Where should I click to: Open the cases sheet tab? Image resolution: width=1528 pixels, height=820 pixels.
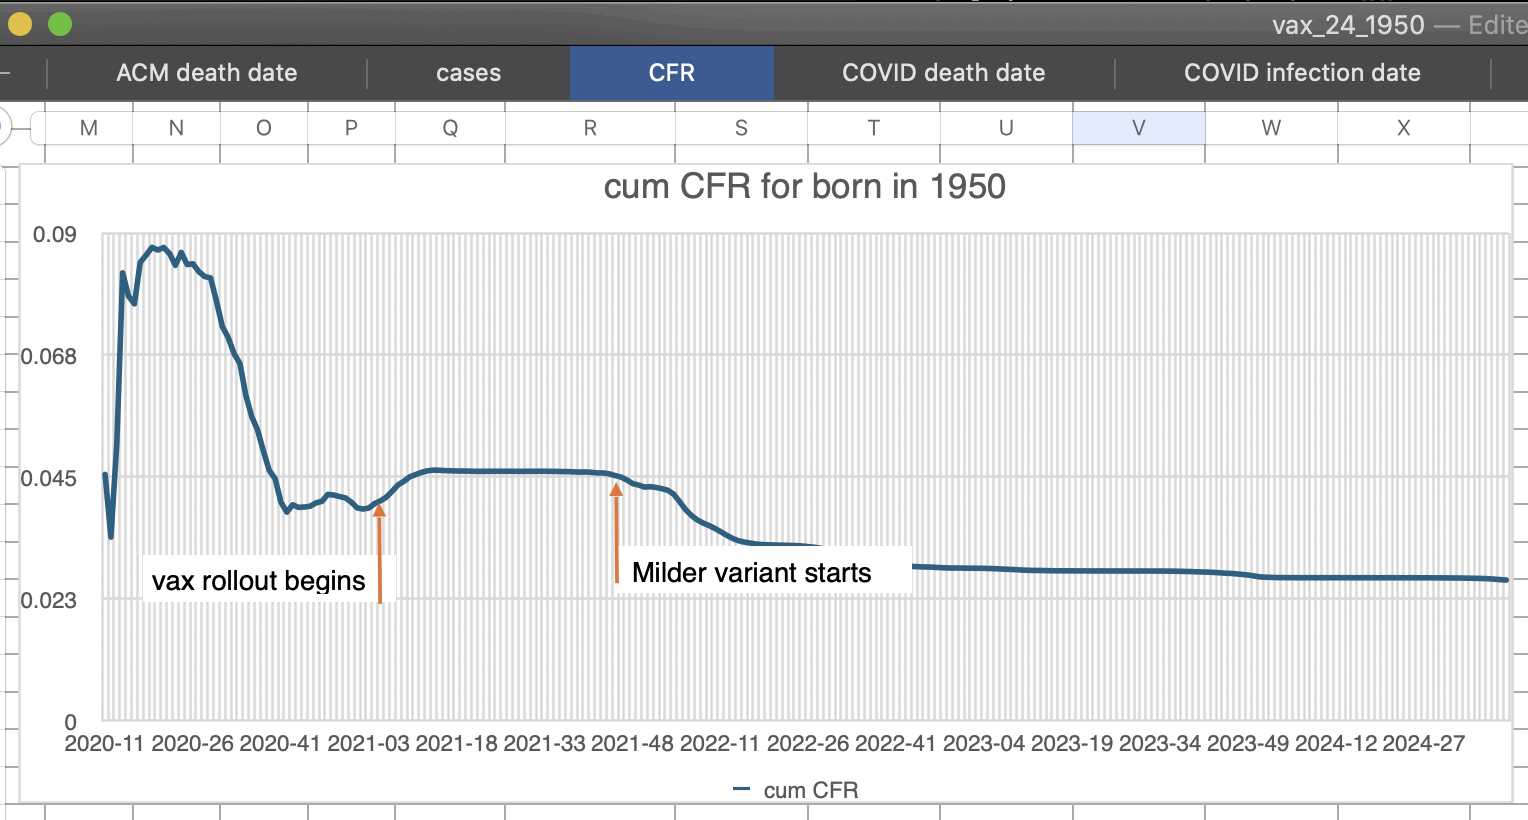468,73
